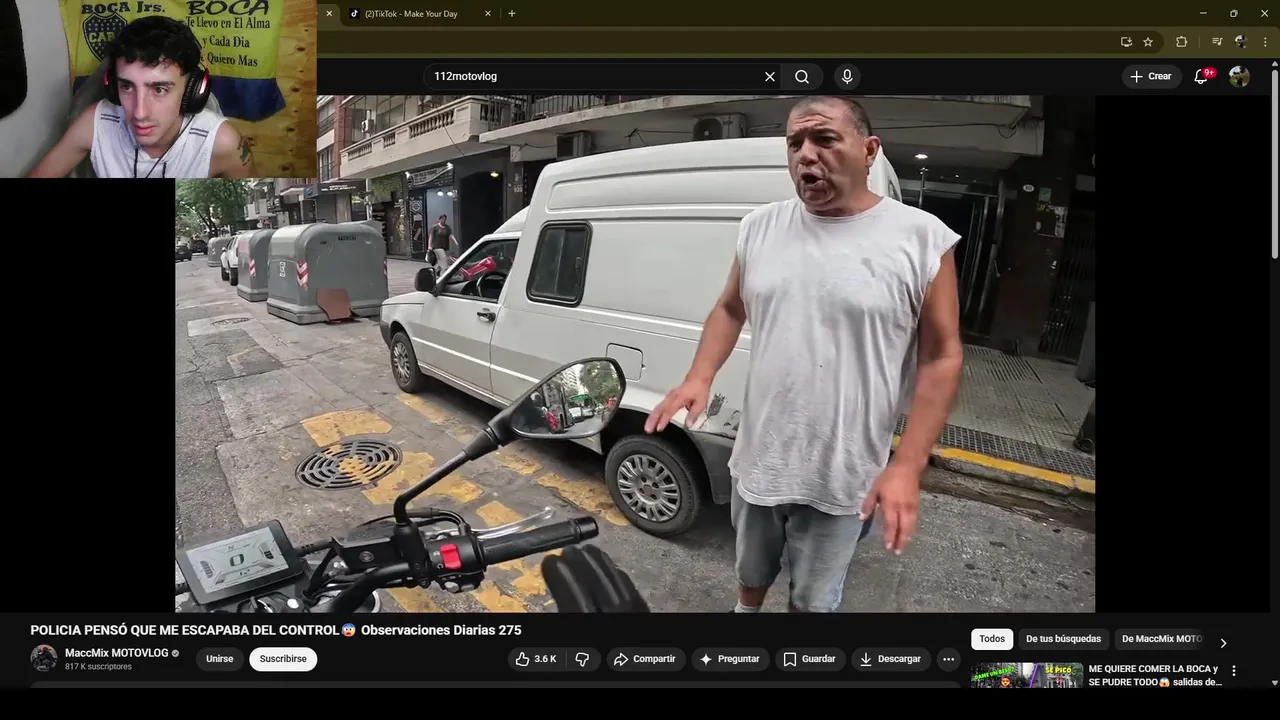
Task: Close the TikTok - Make Your Day tab
Action: [x=488, y=14]
